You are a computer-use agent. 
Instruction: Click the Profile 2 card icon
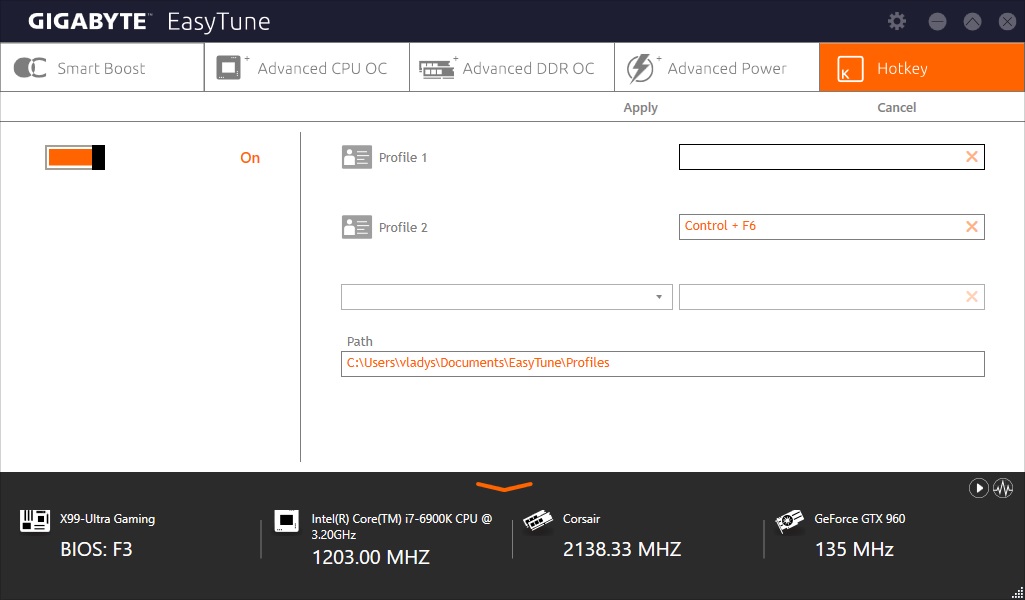tap(357, 227)
